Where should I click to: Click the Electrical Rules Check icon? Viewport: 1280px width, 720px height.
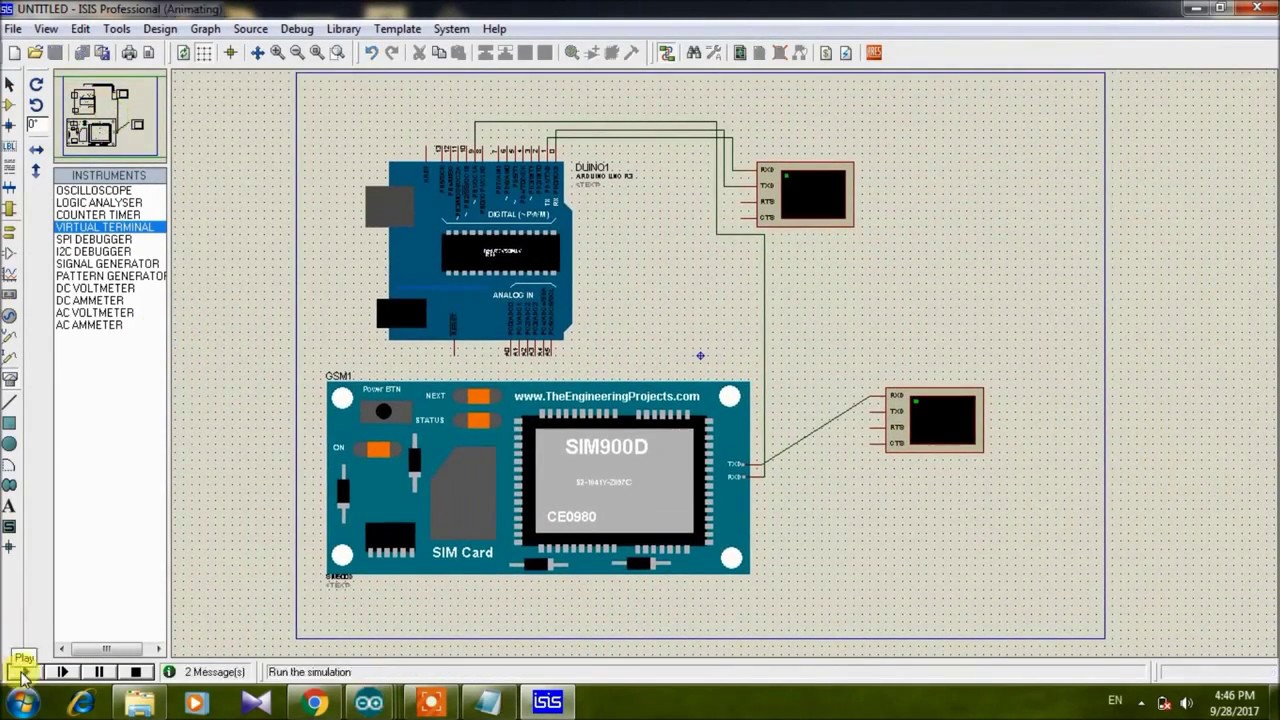846,53
